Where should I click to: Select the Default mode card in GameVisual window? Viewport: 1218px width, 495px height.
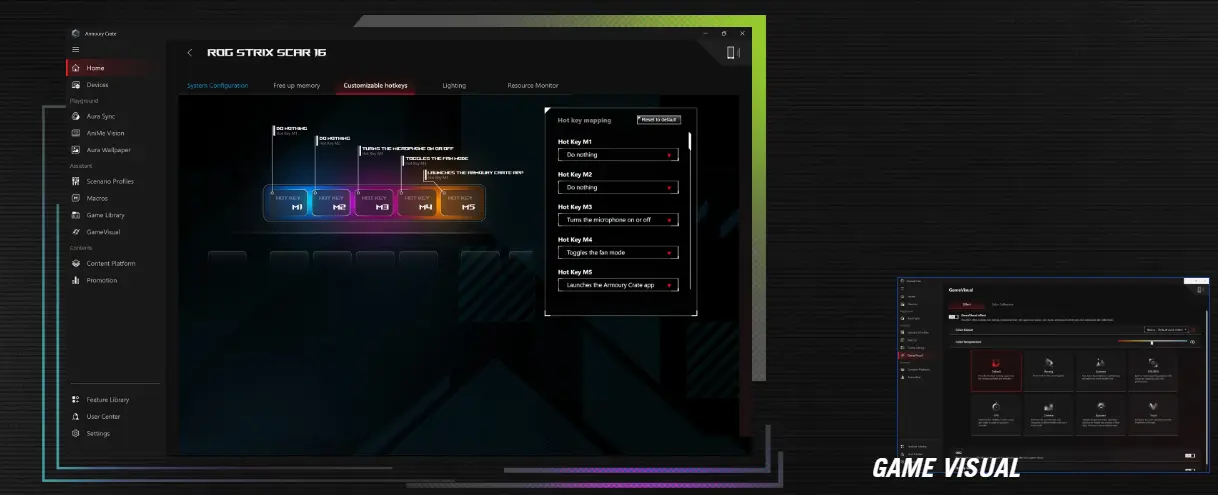pyautogui.click(x=996, y=371)
